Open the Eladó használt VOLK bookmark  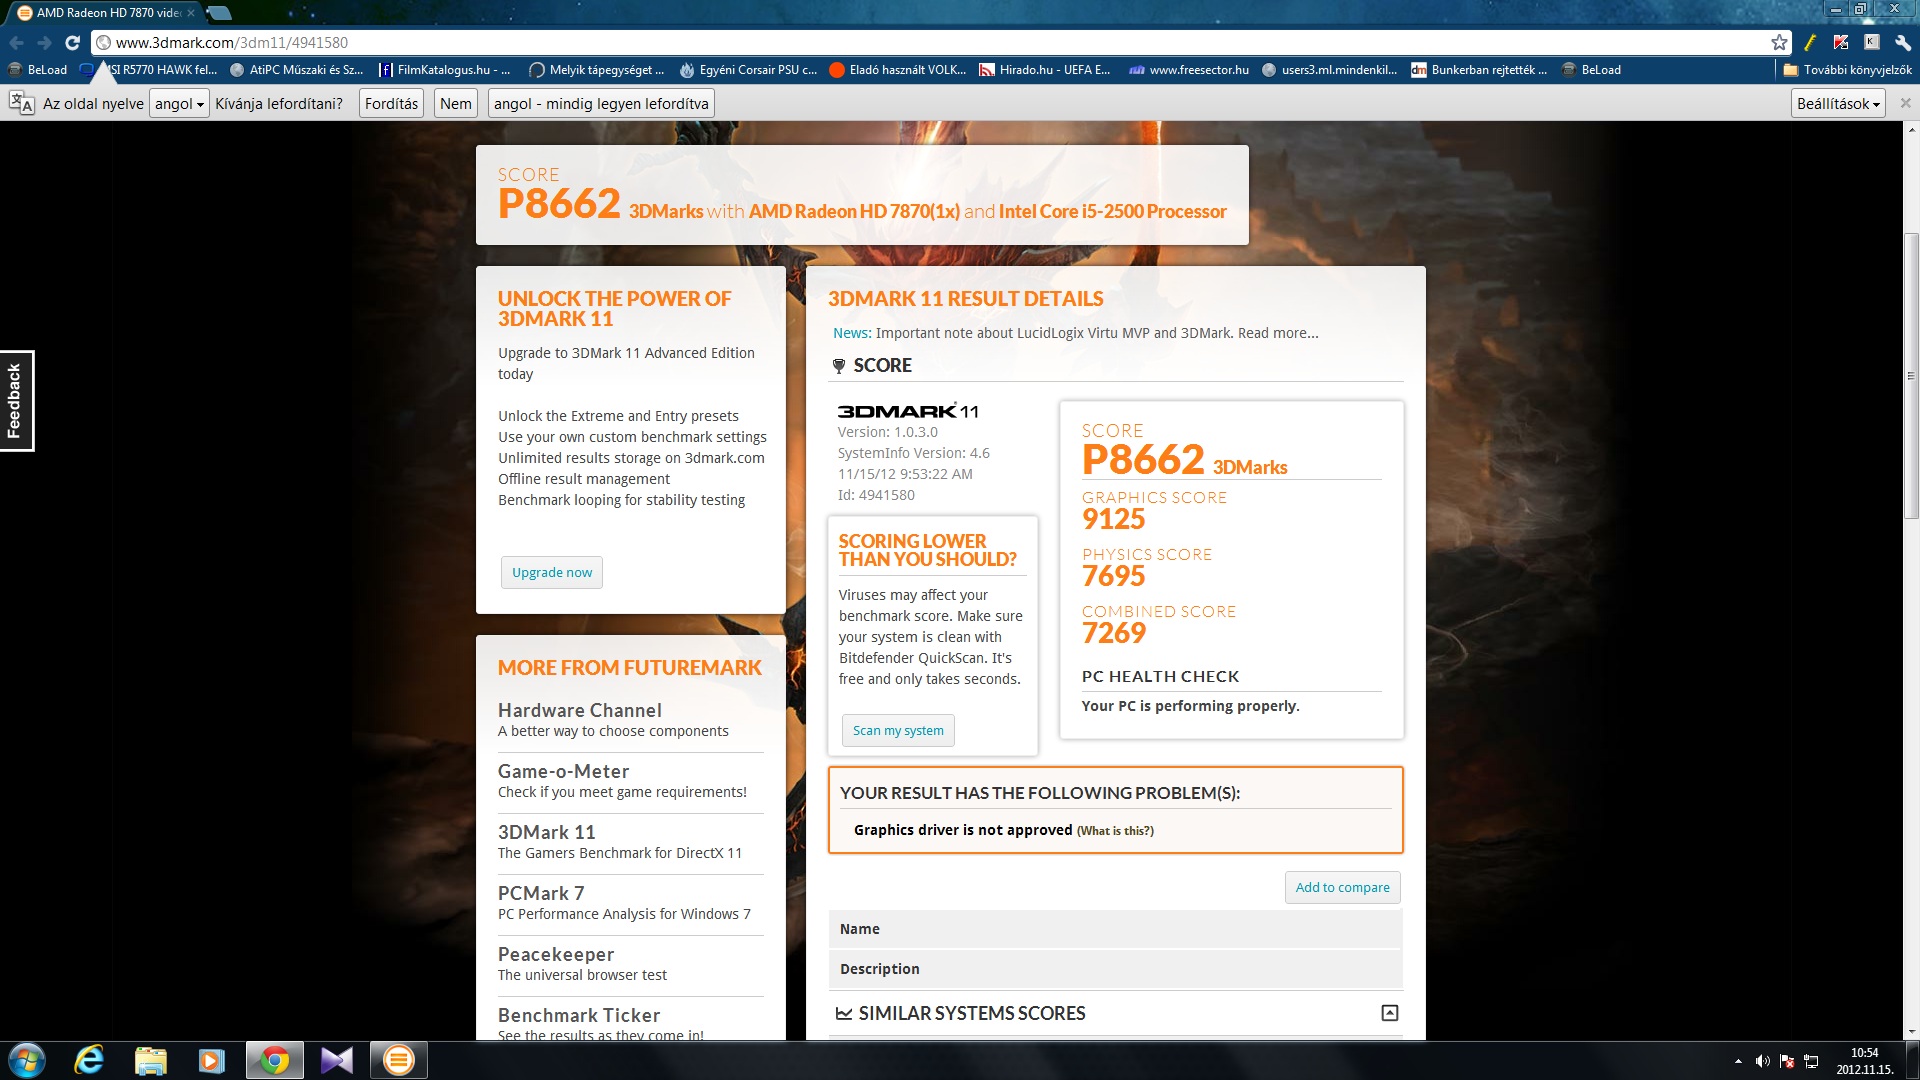898,70
